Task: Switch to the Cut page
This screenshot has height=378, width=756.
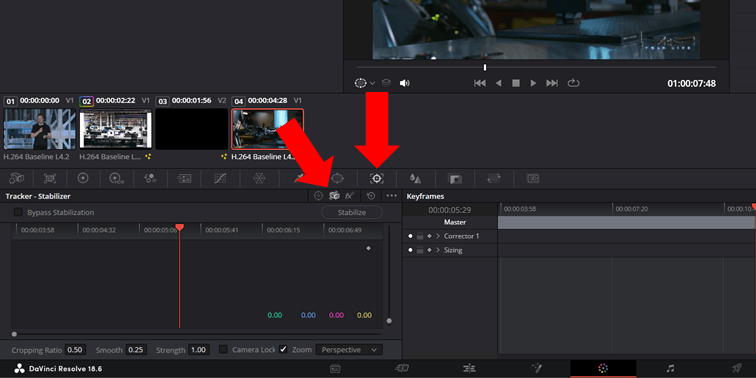Action: 402,369
